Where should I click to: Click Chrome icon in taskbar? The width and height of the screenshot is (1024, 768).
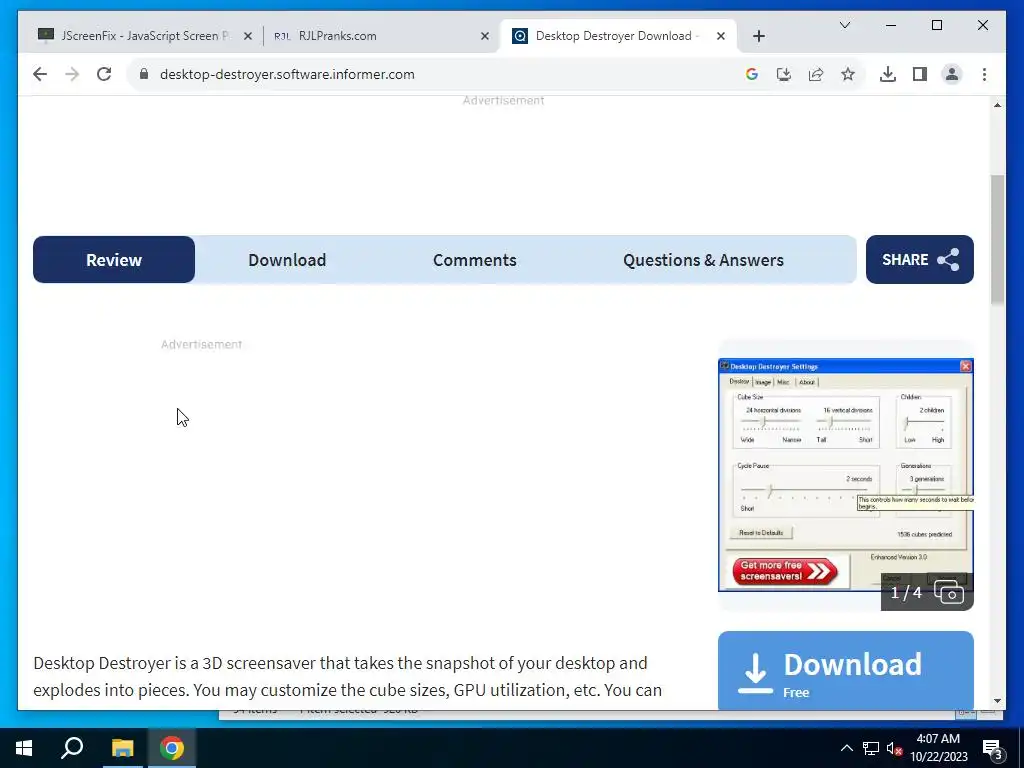coord(172,748)
